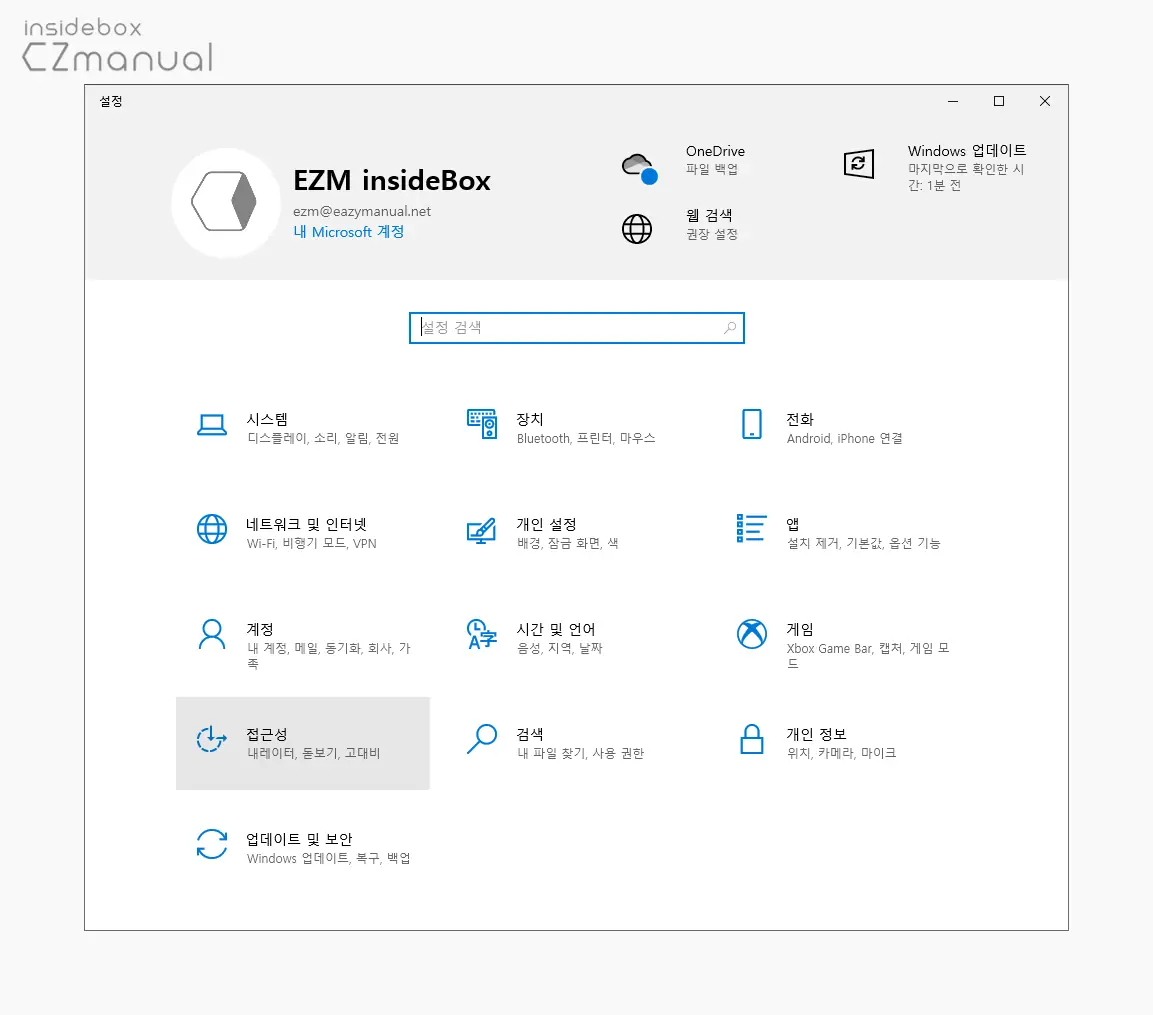
Task: Select the highlighted 접근성 title
Action: (x=267, y=735)
